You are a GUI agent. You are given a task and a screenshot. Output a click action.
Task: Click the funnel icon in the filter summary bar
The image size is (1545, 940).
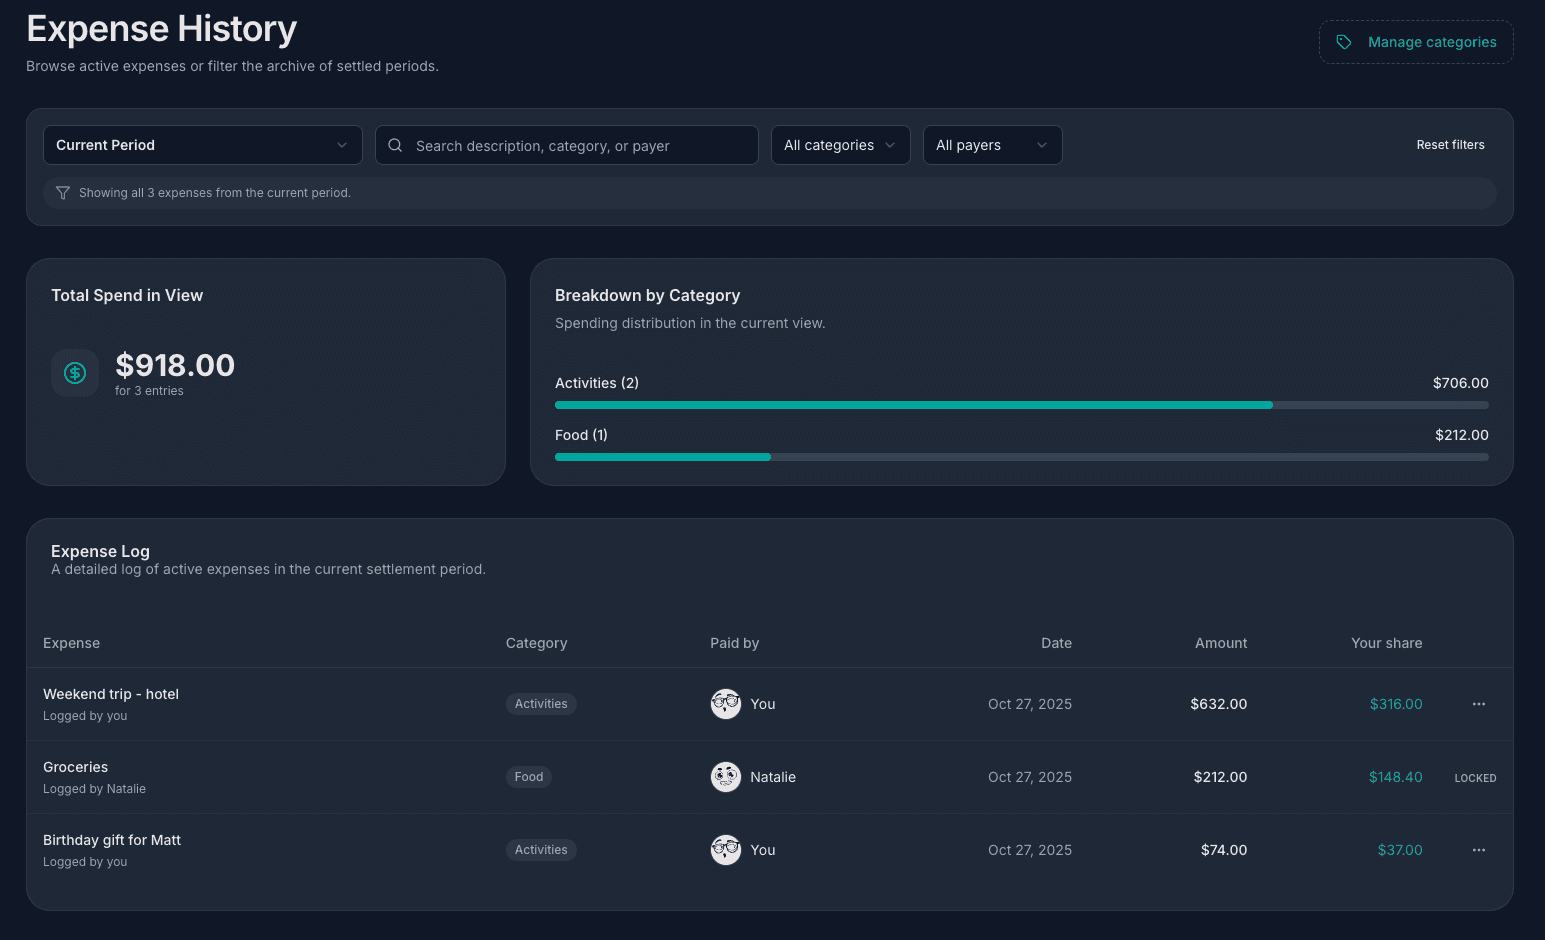point(63,192)
